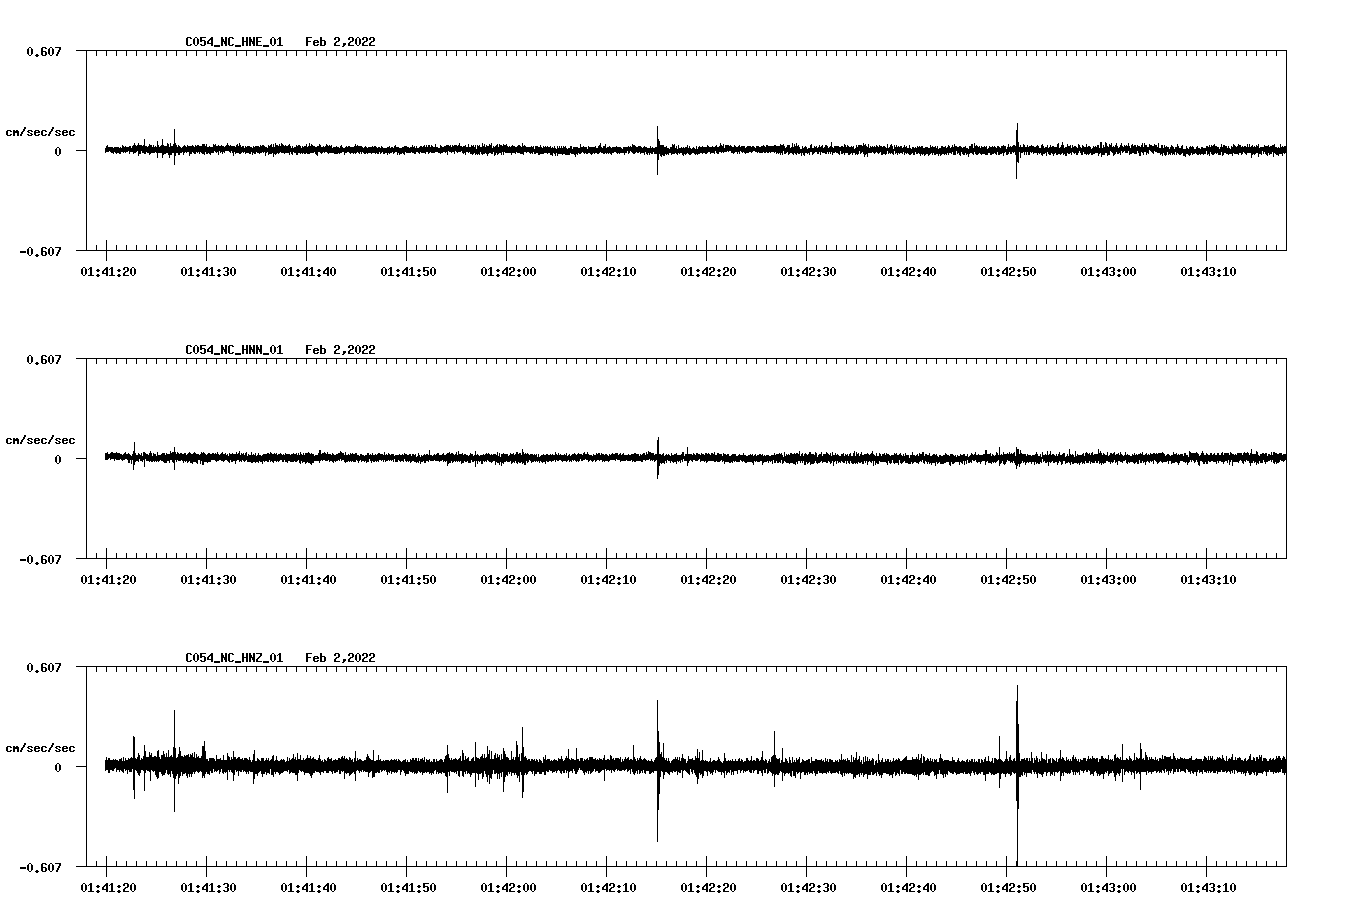Click the 01:42:30 time label under HNZ plot

click(x=808, y=888)
